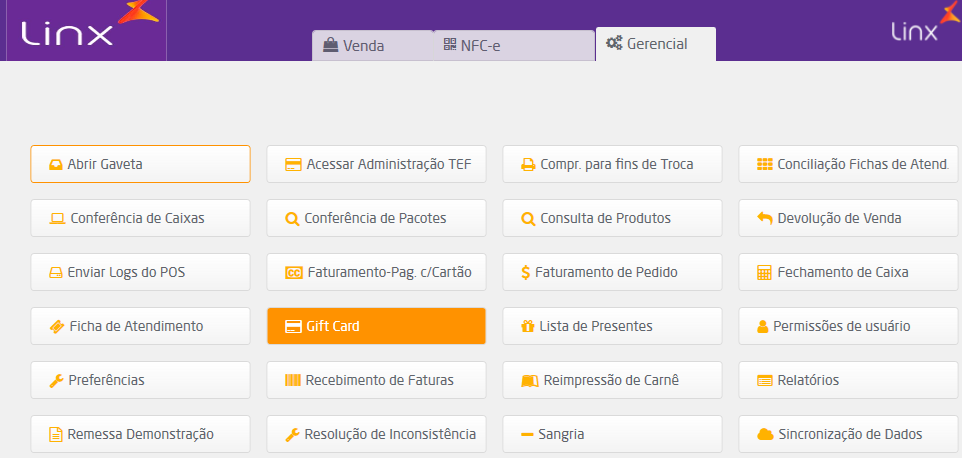Image resolution: width=962 pixels, height=458 pixels.
Task: Switch to the Venda tab
Action: pyautogui.click(x=354, y=45)
